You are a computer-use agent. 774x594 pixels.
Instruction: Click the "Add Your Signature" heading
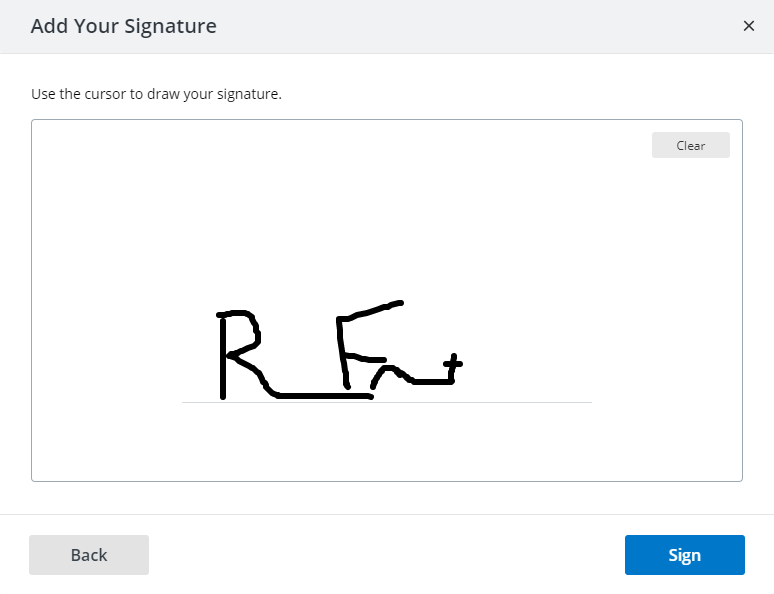coord(124,26)
